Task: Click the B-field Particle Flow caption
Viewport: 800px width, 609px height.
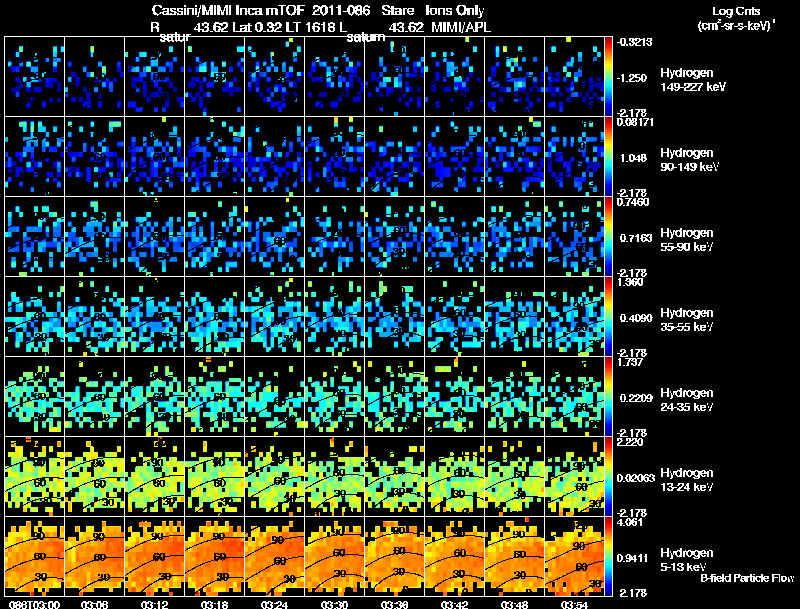Action: click(747, 578)
